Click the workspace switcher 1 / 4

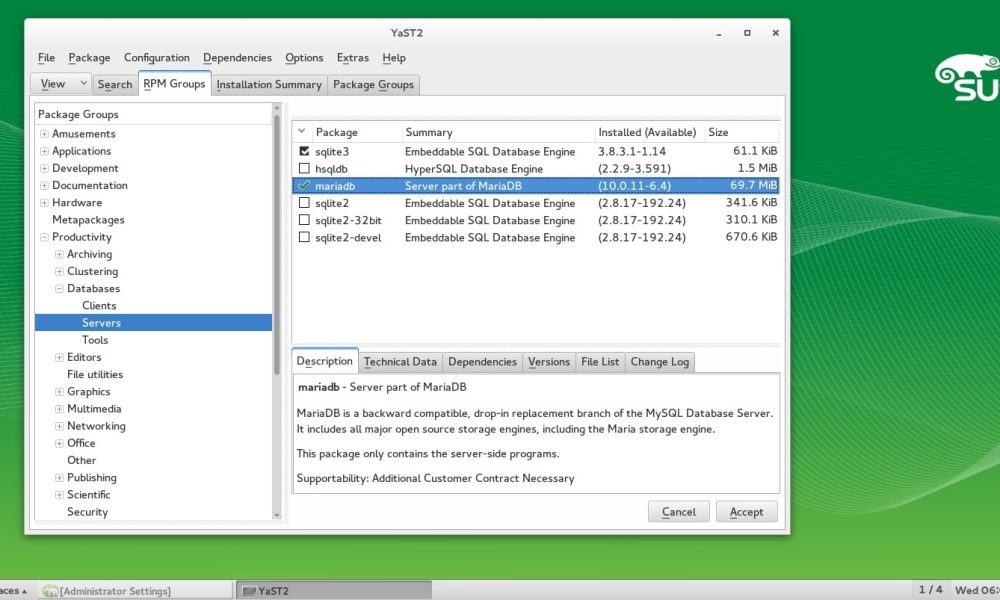point(930,590)
